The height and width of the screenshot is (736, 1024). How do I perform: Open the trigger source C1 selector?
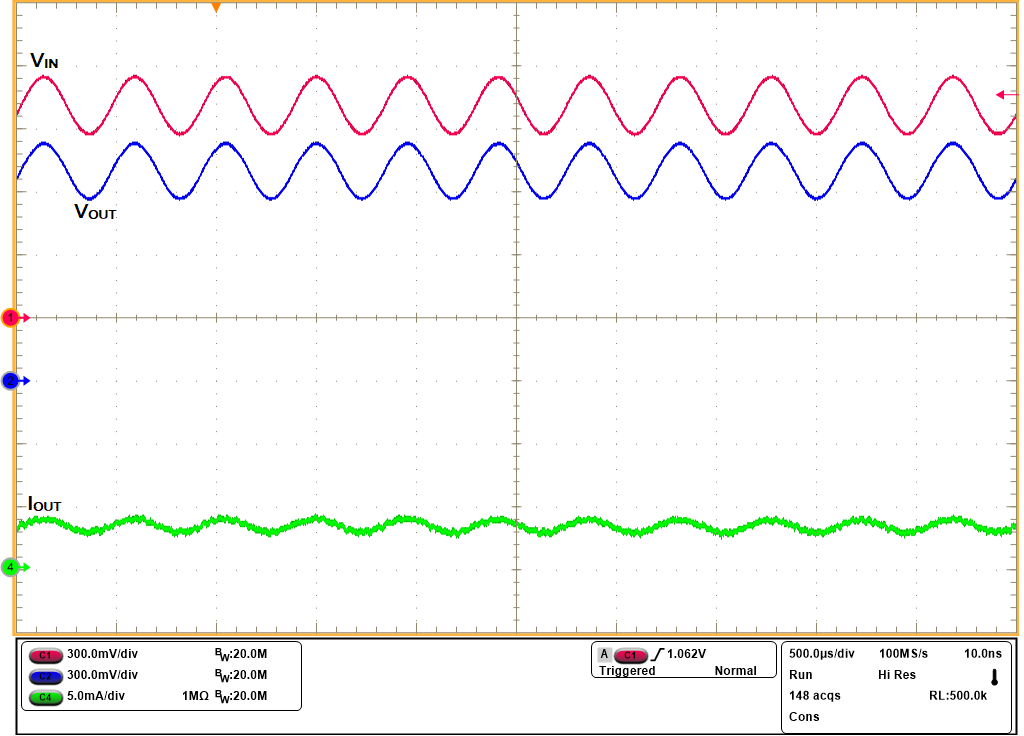tap(630, 653)
